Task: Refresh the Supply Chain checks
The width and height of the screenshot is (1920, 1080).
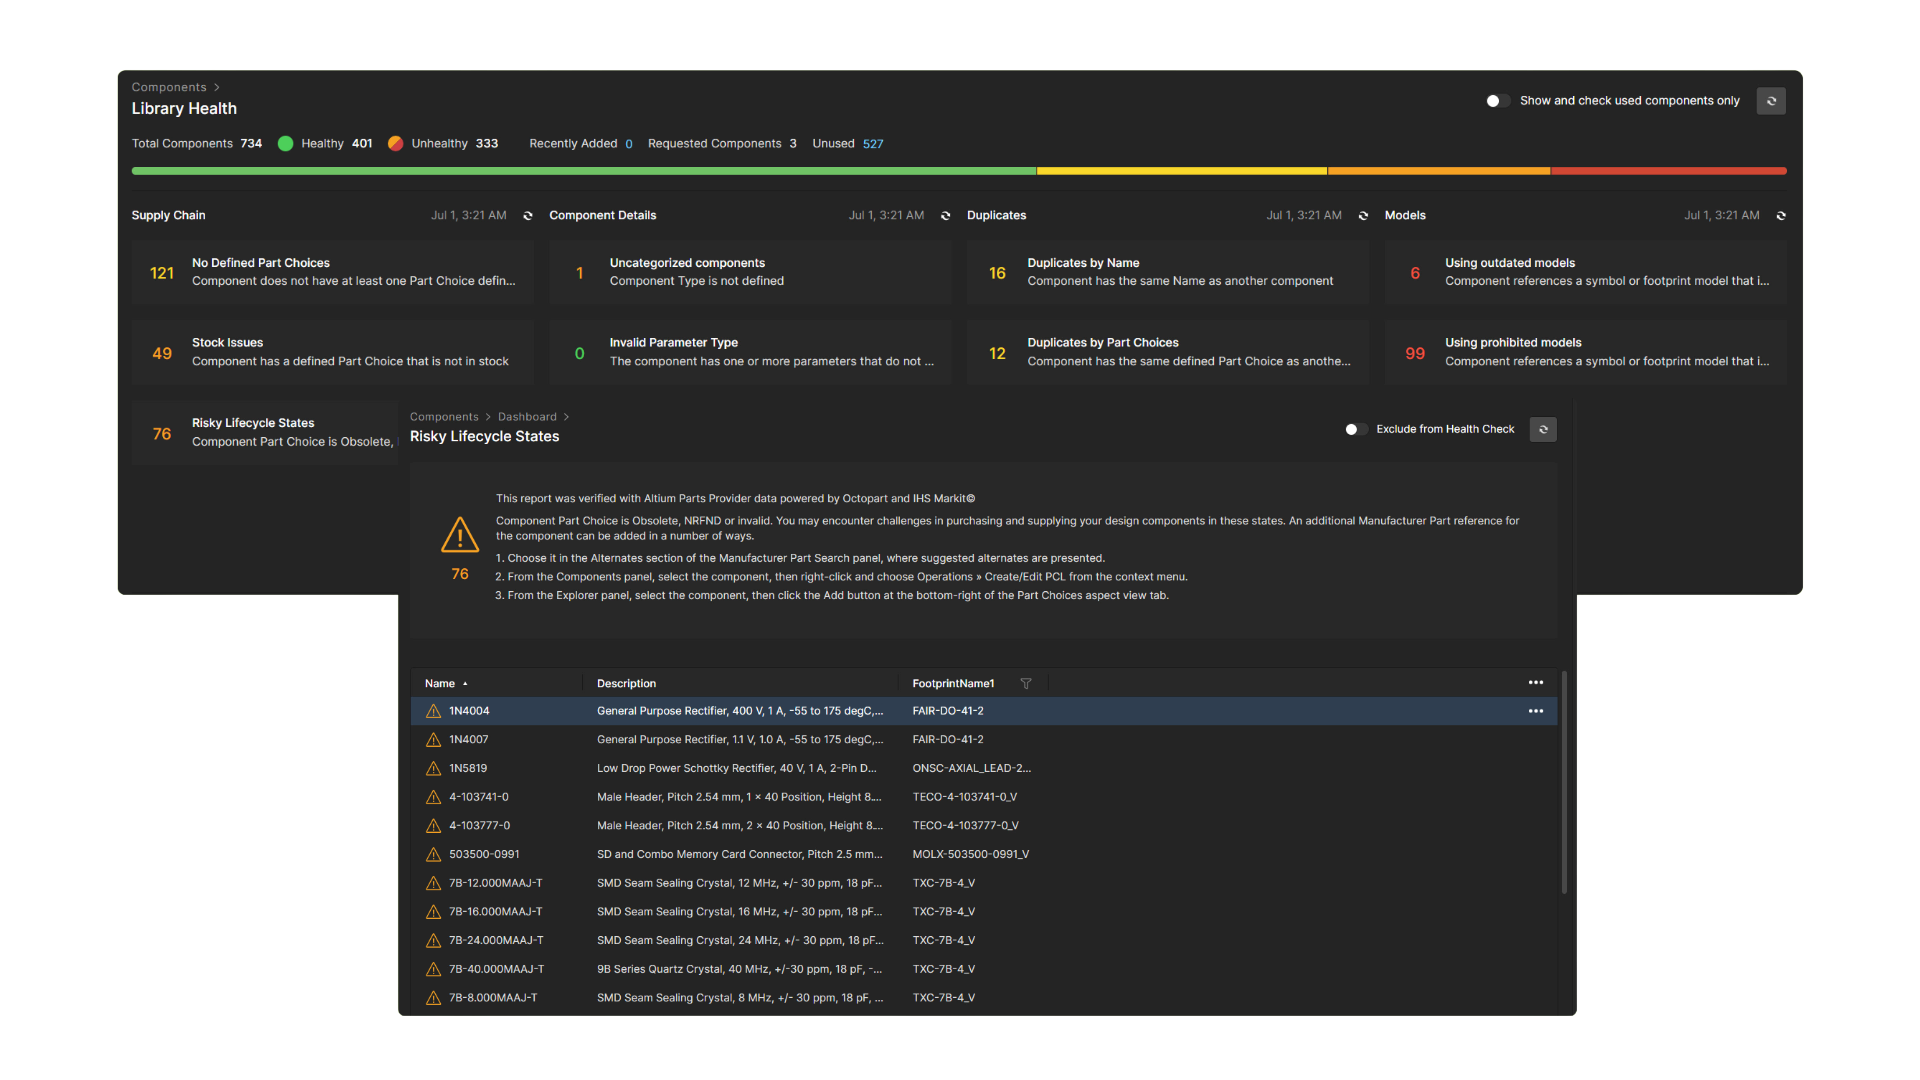Action: 528,216
